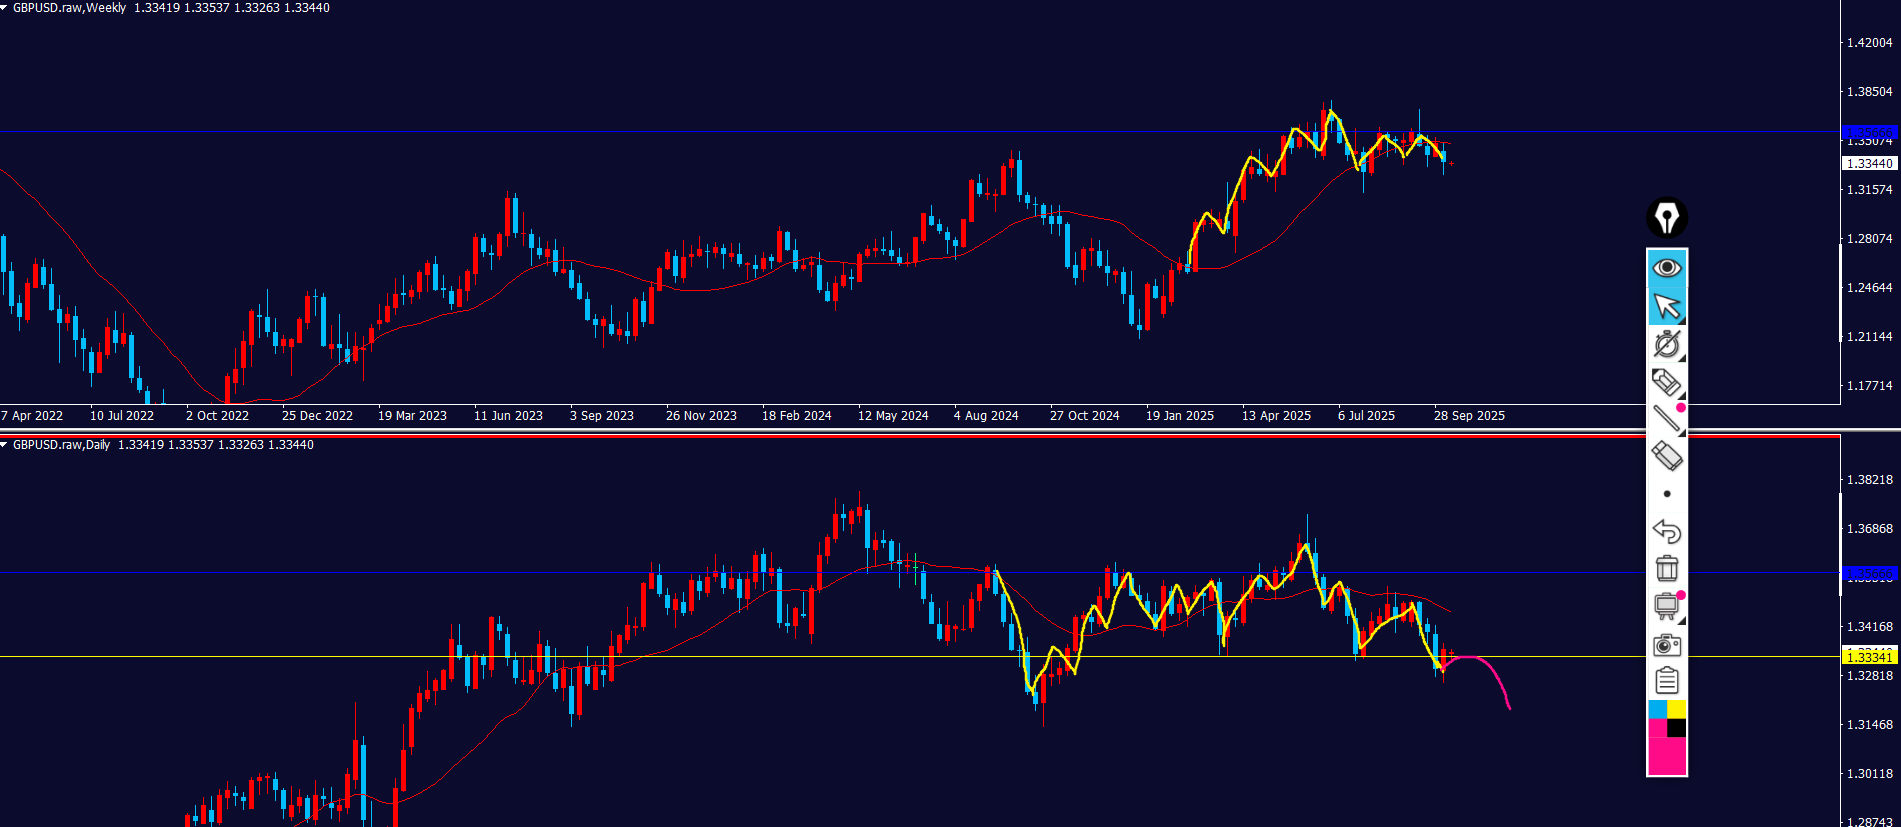Take a screenshot with the camera icon
Viewport: 1901px width, 827px height.
1666,645
